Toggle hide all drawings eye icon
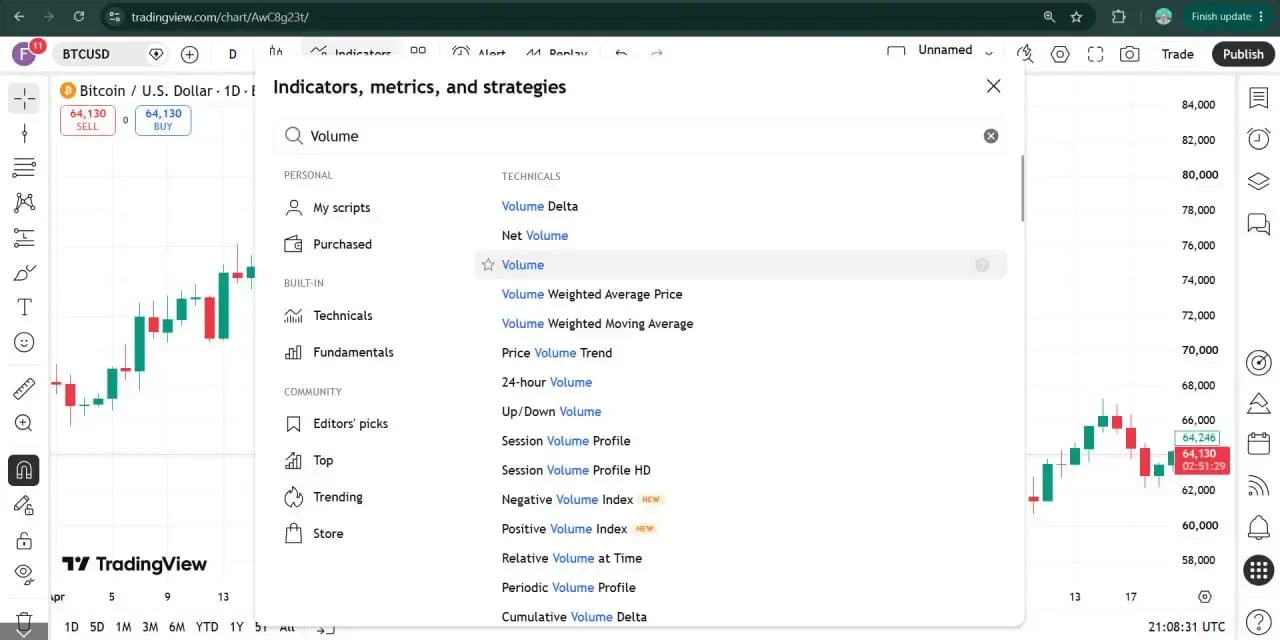The height and width of the screenshot is (640, 1280). (24, 574)
